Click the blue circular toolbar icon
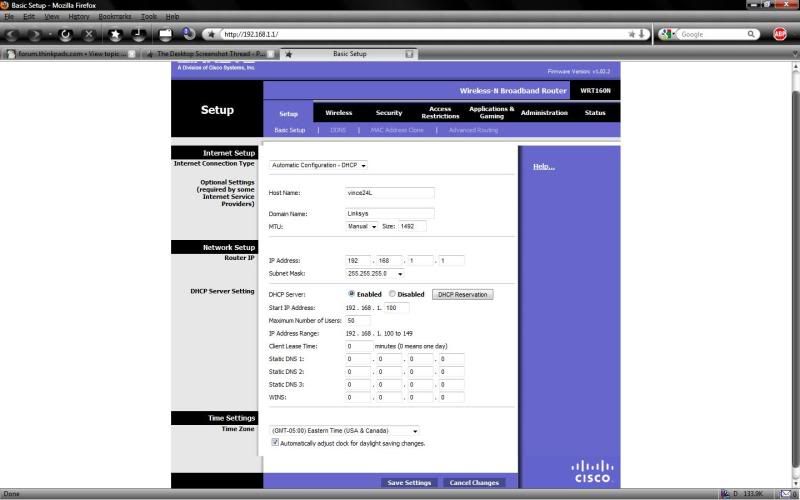 [x=189, y=34]
